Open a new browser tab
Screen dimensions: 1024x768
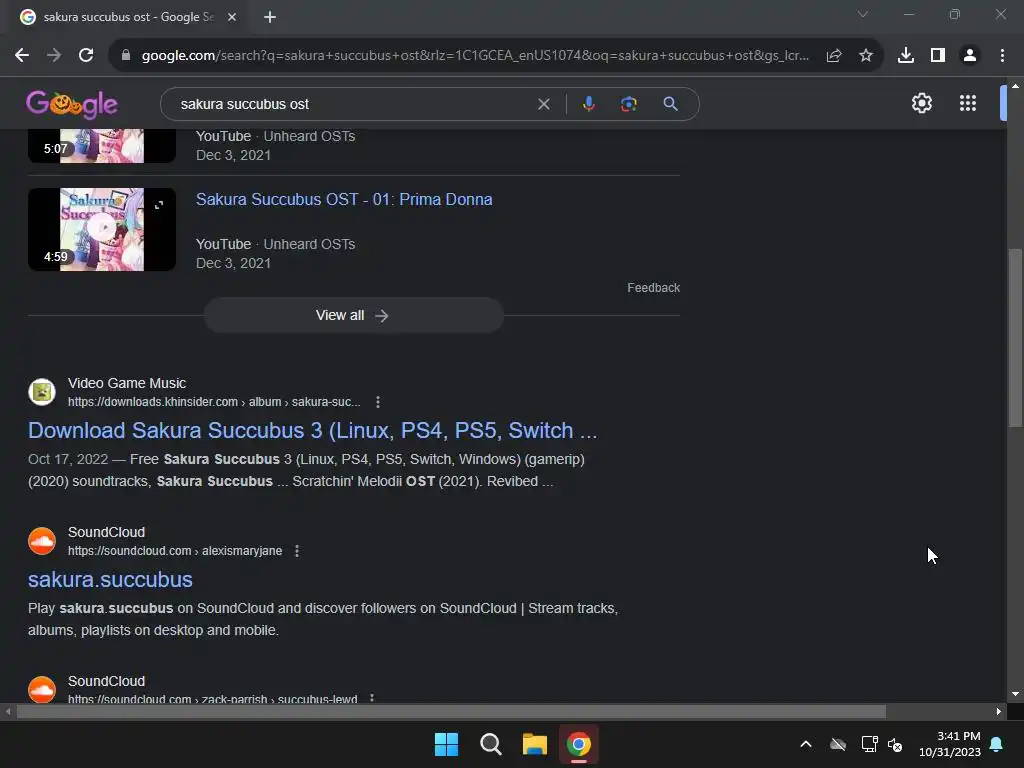[270, 17]
